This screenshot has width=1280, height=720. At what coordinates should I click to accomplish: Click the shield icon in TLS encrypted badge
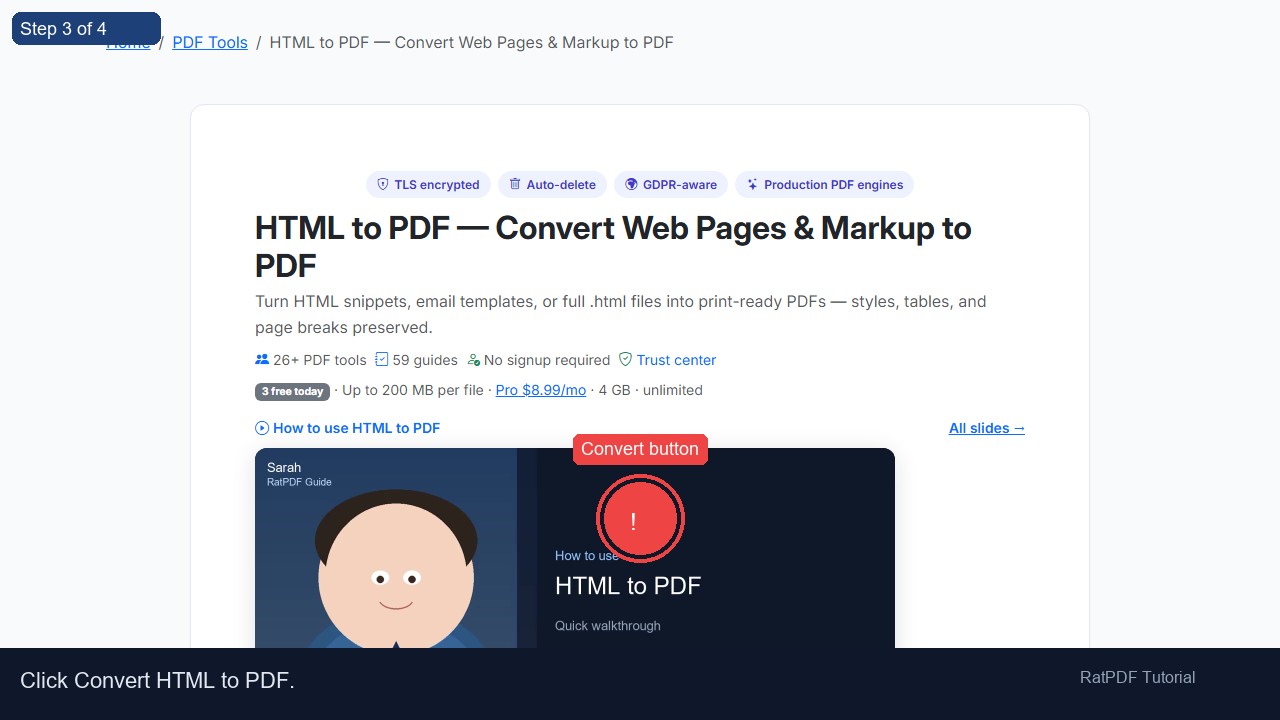pos(383,184)
